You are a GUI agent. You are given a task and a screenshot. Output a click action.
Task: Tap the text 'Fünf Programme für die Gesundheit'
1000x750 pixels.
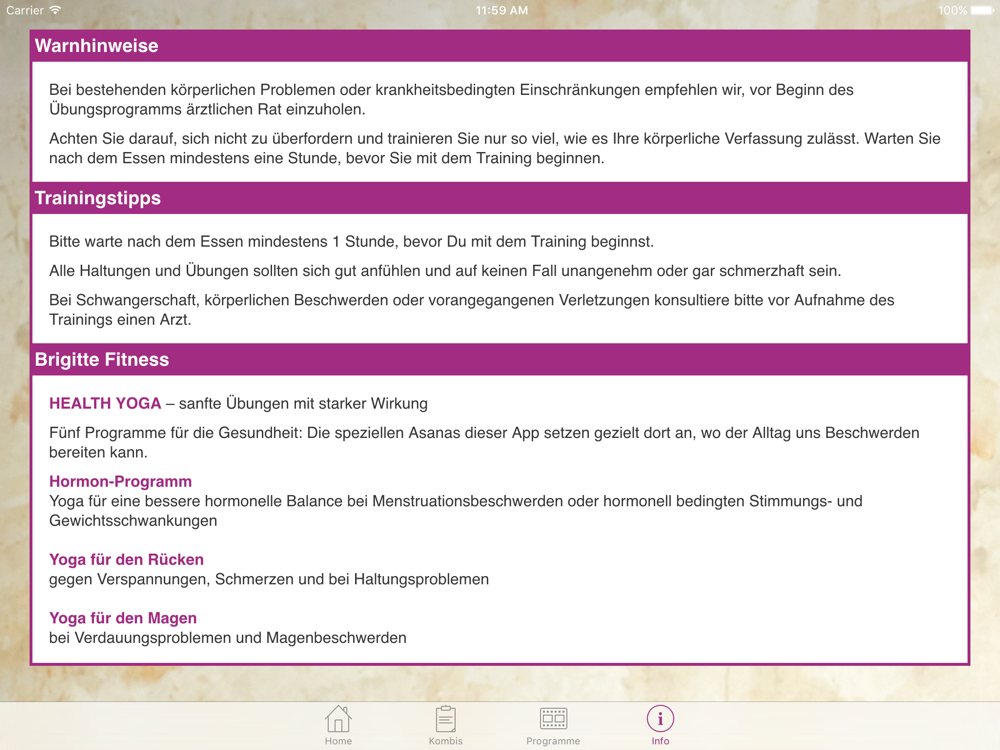click(484, 443)
